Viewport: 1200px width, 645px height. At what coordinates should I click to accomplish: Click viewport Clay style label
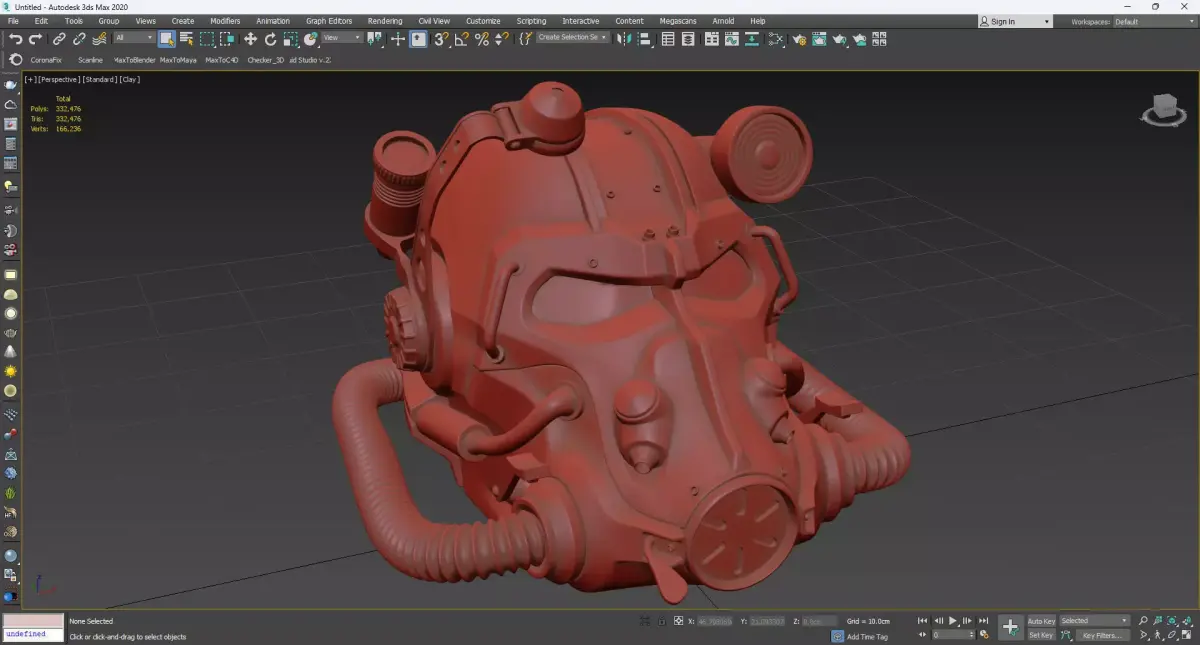click(130, 80)
